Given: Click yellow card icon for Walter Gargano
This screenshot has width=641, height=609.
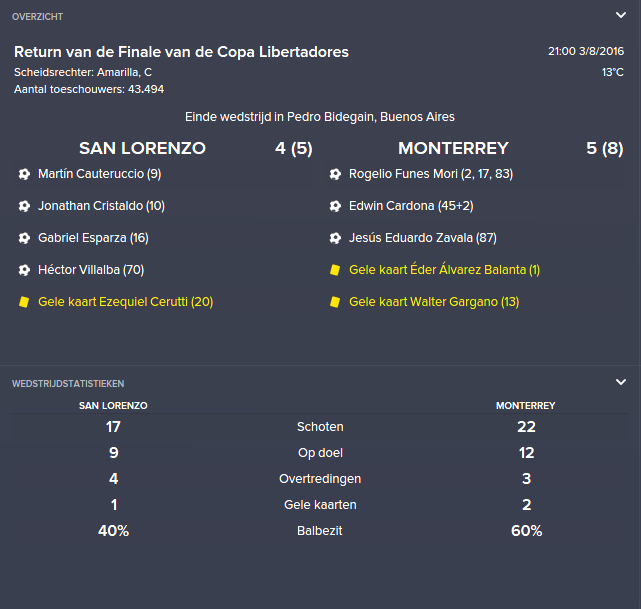Looking at the screenshot, I should coord(335,302).
